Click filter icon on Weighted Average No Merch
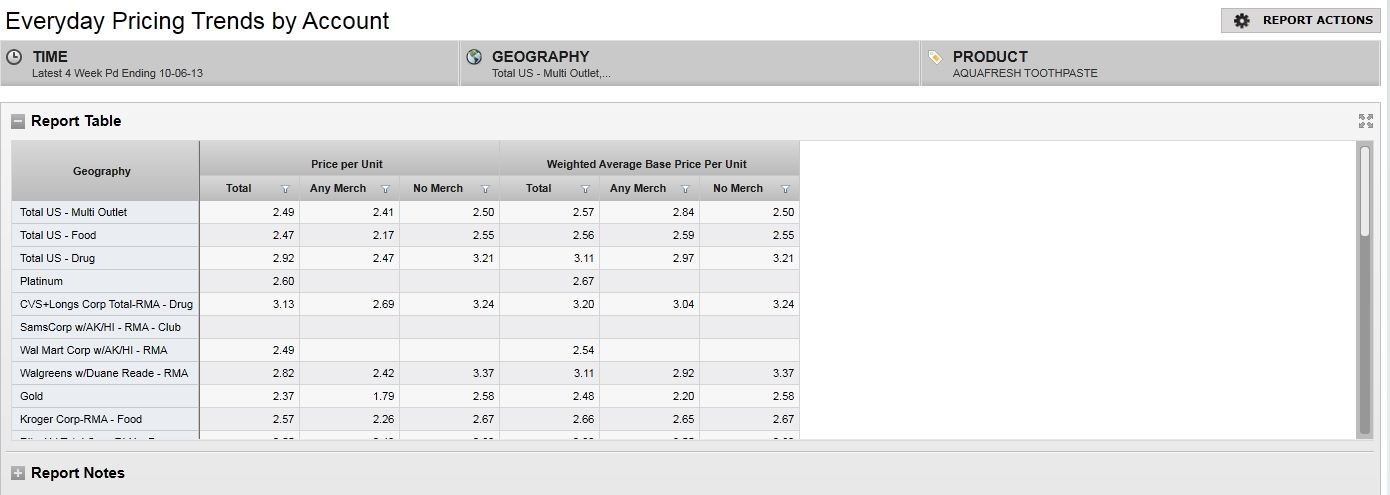Image resolution: width=1390 pixels, height=495 pixels. (x=785, y=189)
